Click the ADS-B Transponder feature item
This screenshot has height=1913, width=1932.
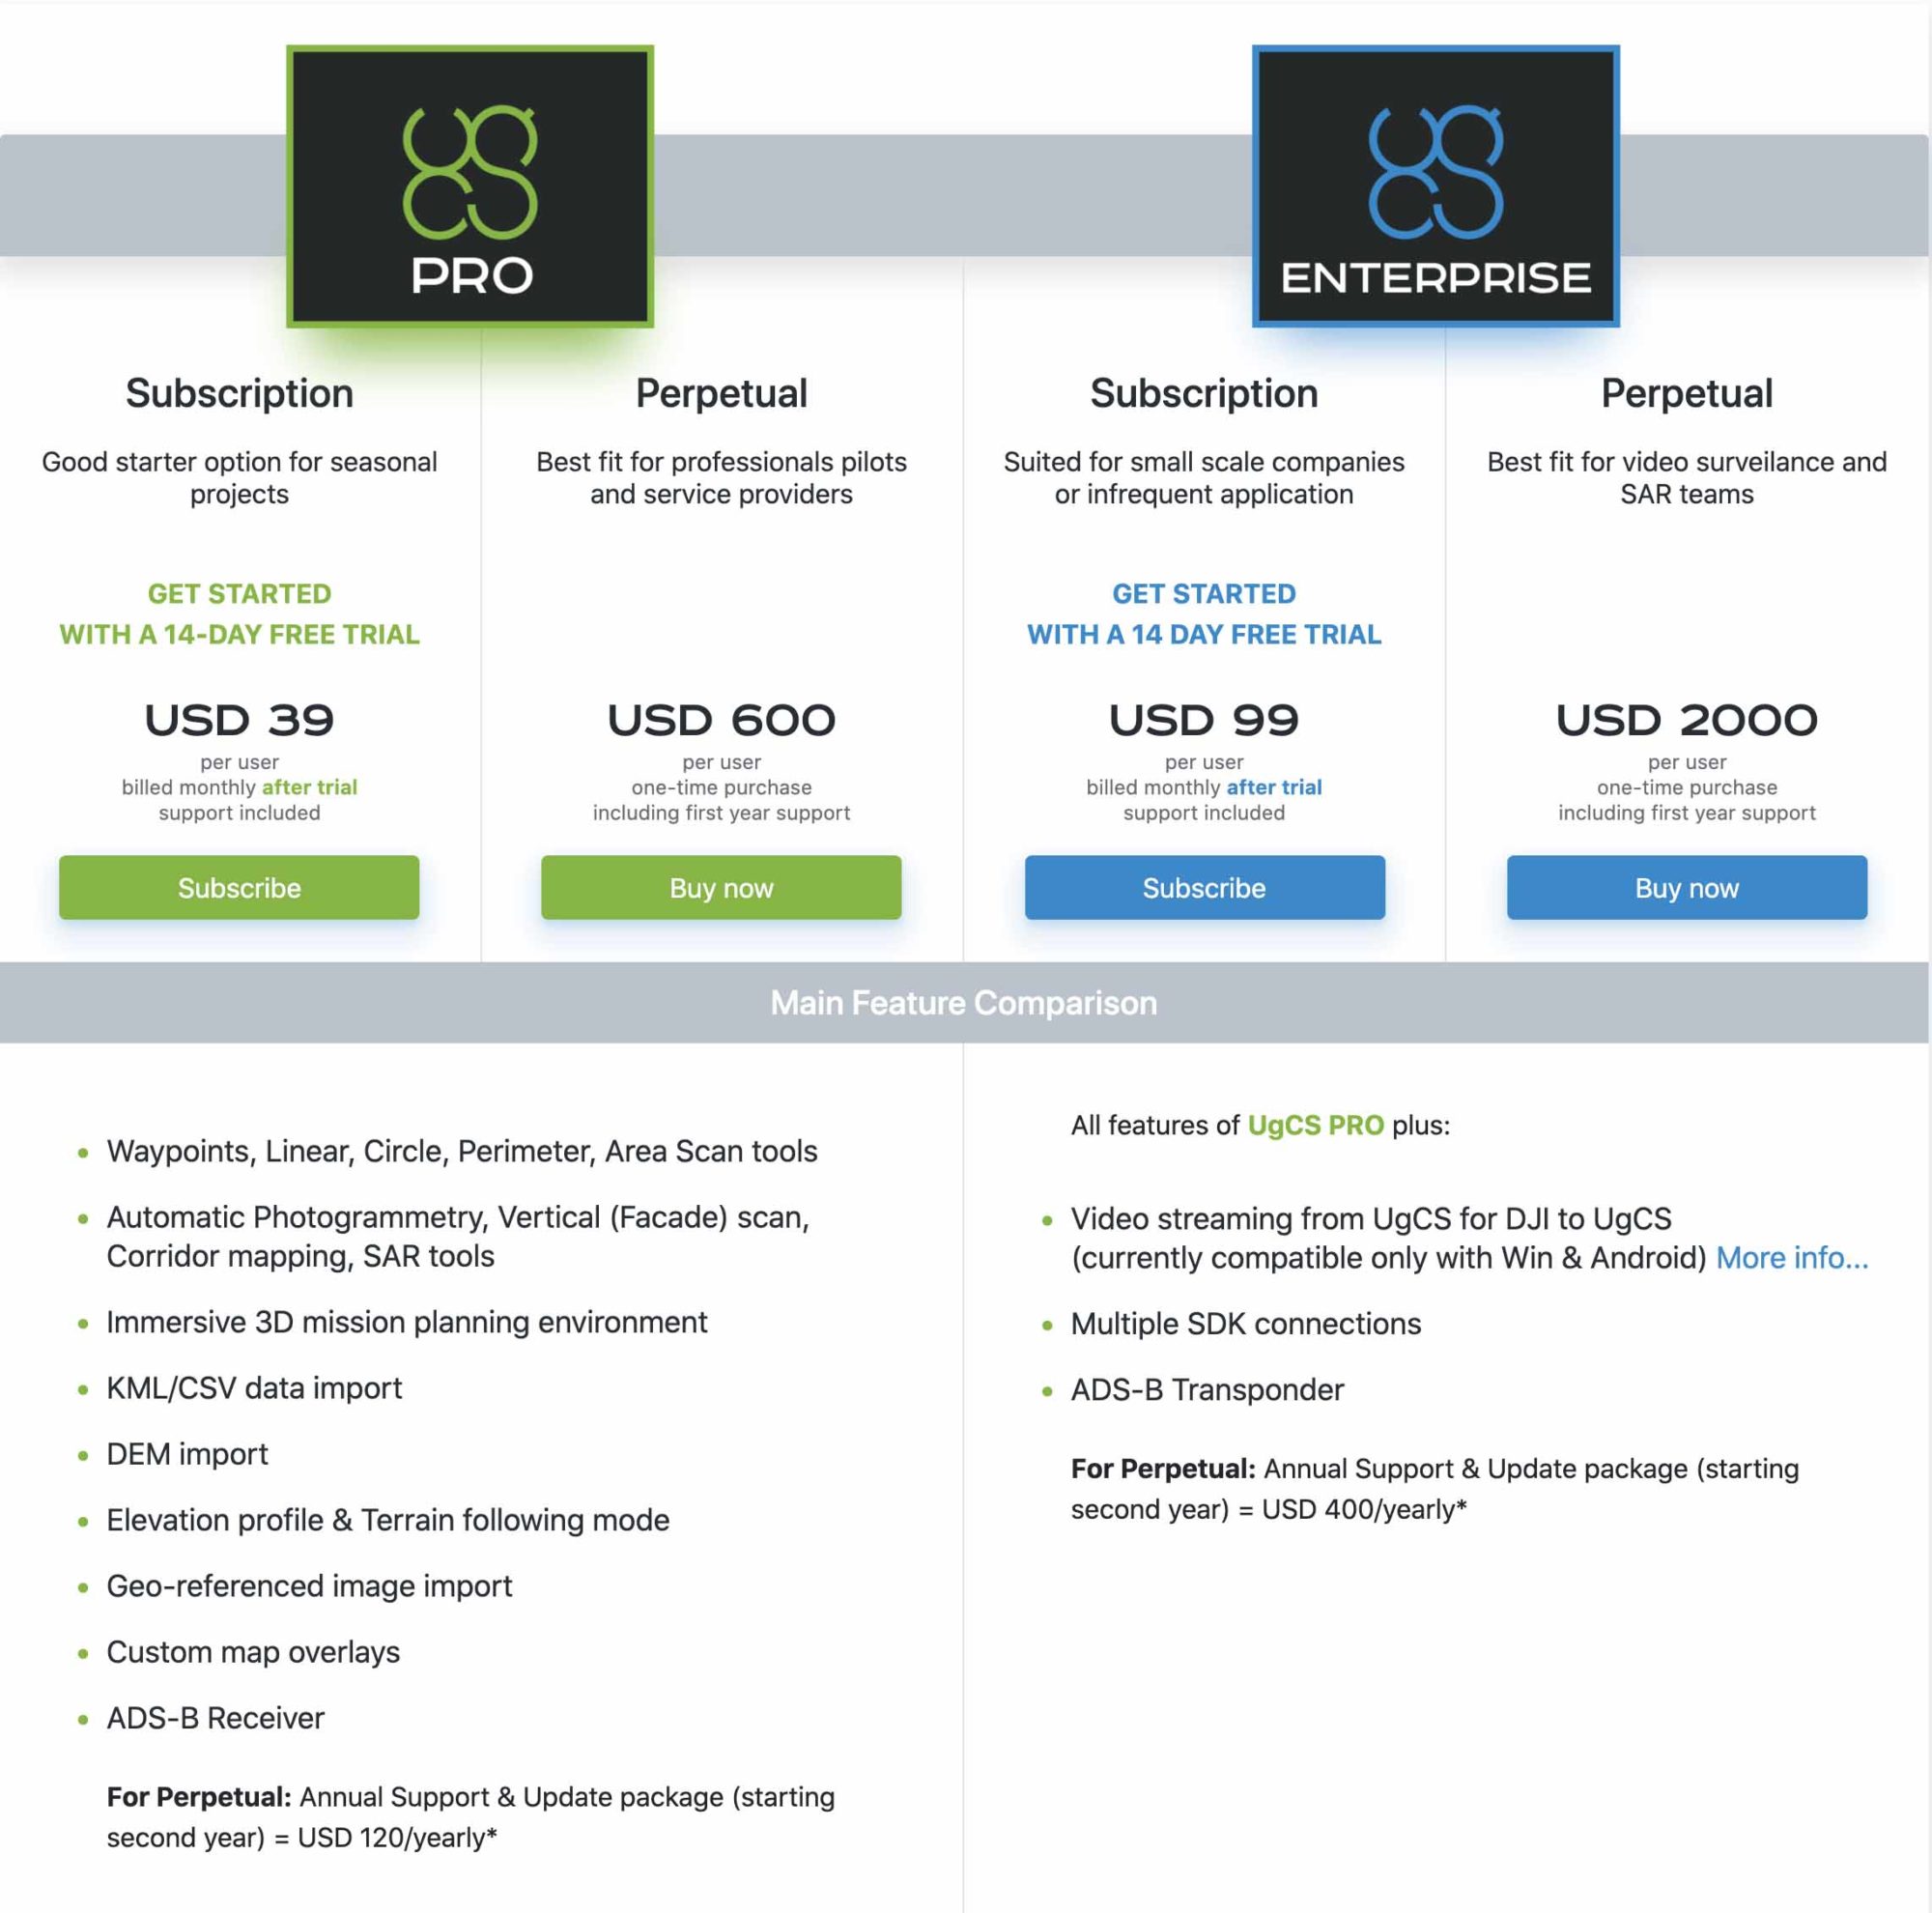(1207, 1390)
